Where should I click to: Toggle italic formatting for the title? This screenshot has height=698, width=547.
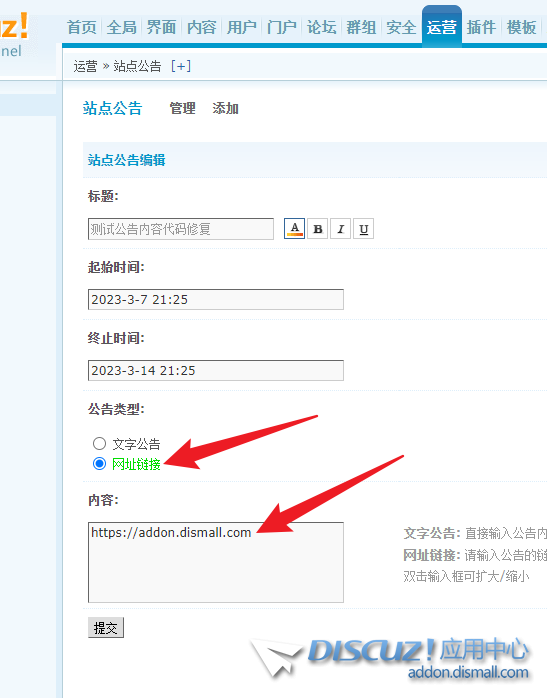(x=340, y=229)
